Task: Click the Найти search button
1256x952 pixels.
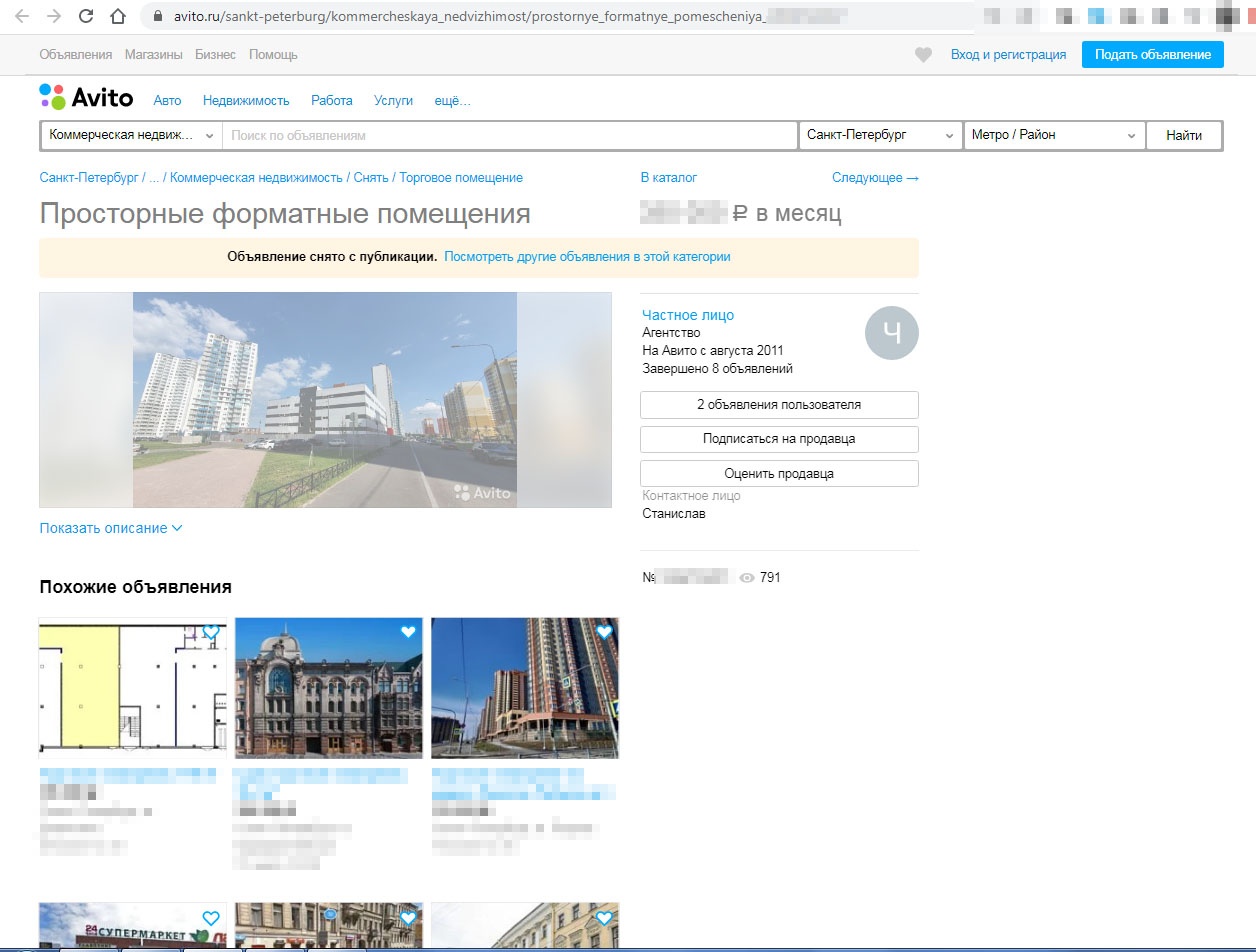Action: pos(1184,135)
